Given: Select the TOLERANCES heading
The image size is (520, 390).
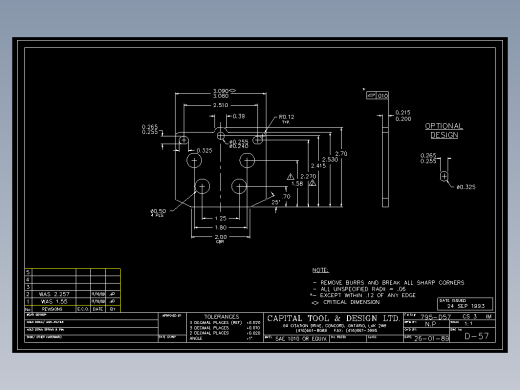Looking at the screenshot, I should 222,316.
